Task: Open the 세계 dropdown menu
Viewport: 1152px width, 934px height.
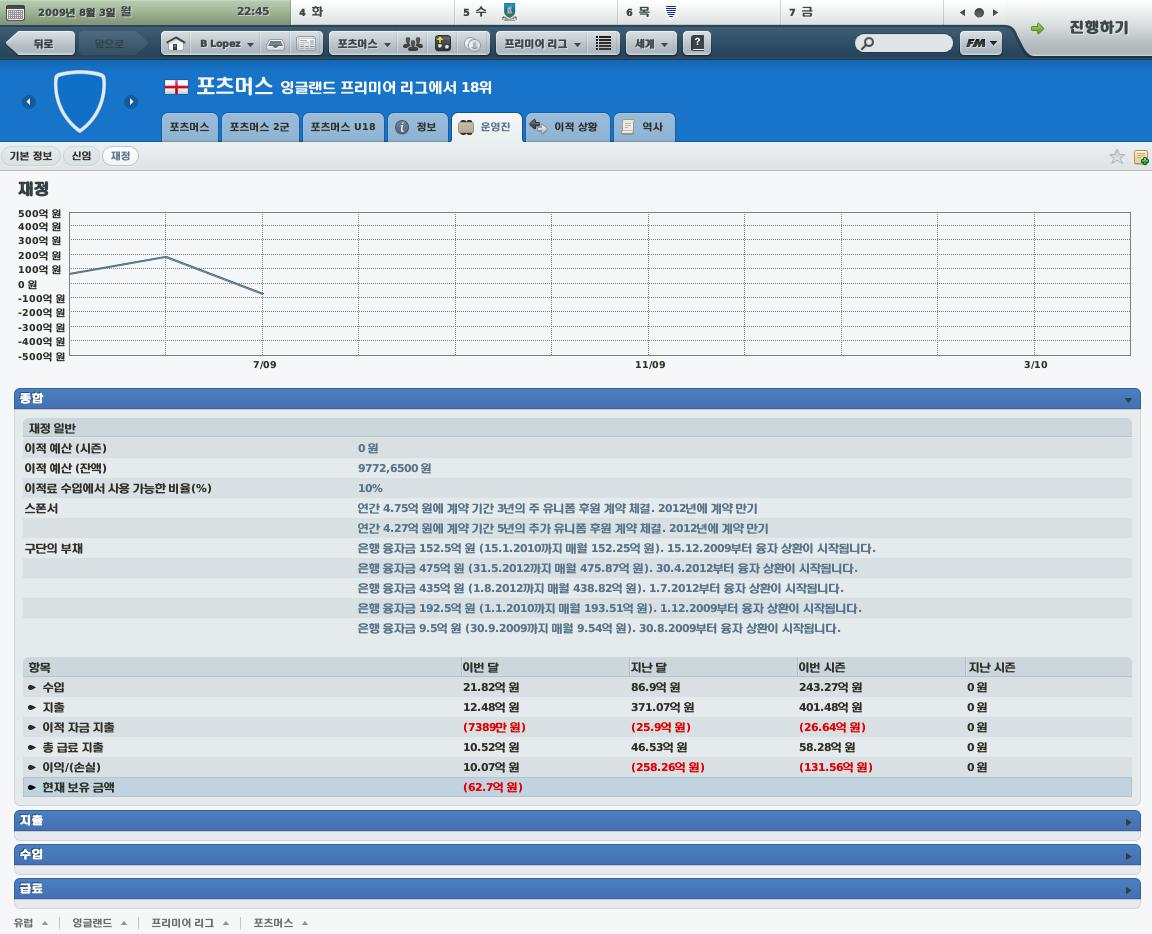Action: pos(651,43)
